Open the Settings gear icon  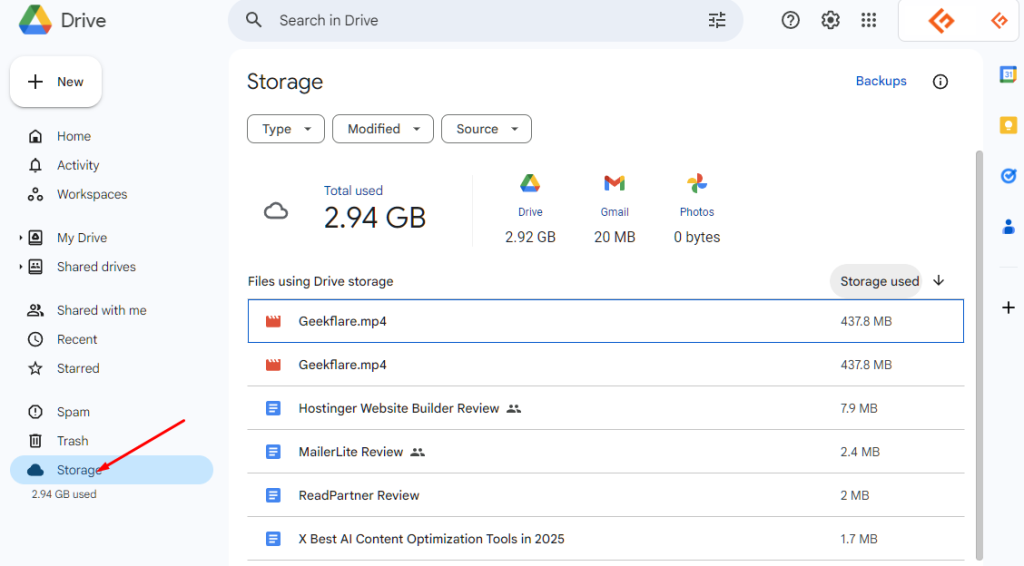coord(830,20)
